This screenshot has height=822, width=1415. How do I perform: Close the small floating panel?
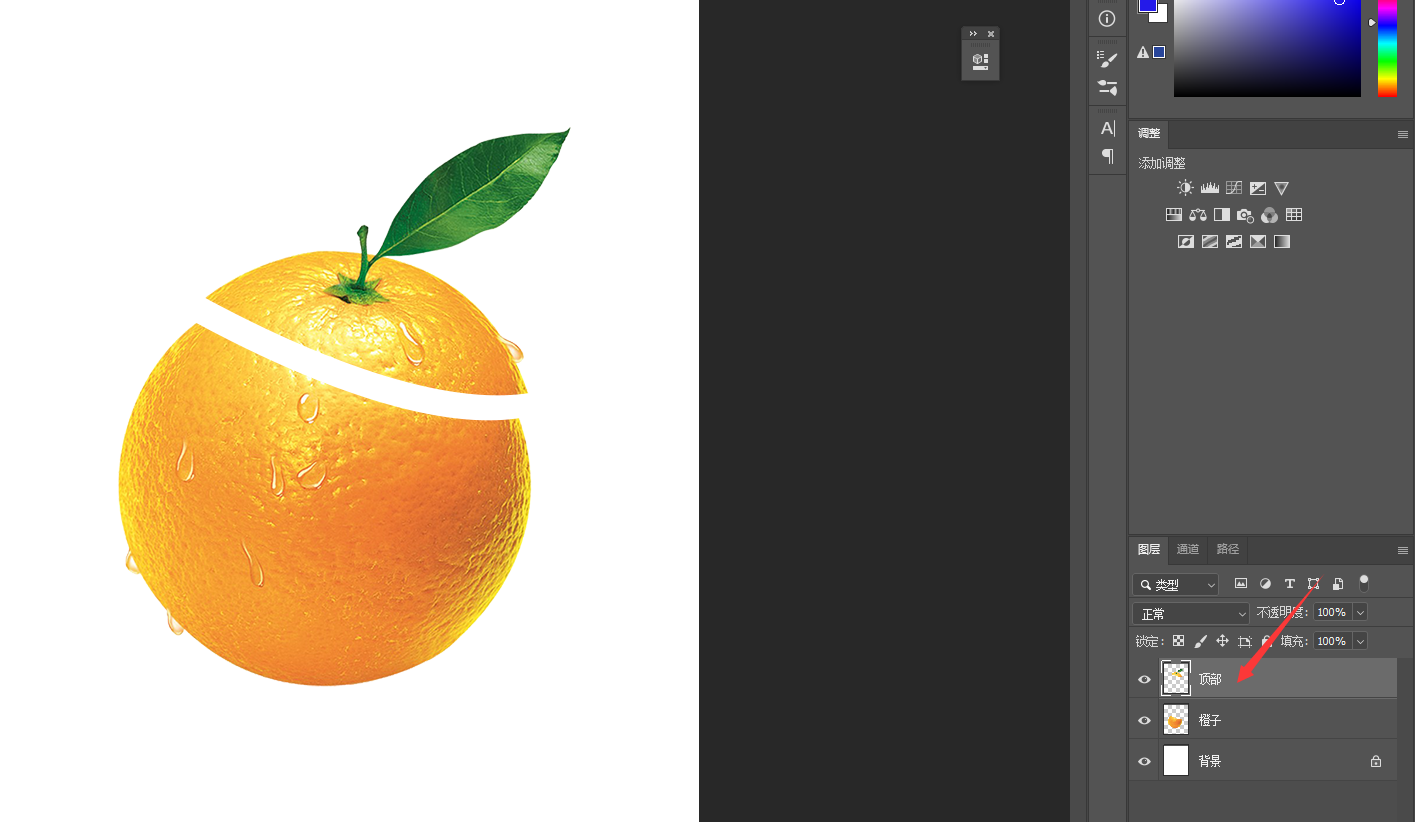pyautogui.click(x=991, y=34)
